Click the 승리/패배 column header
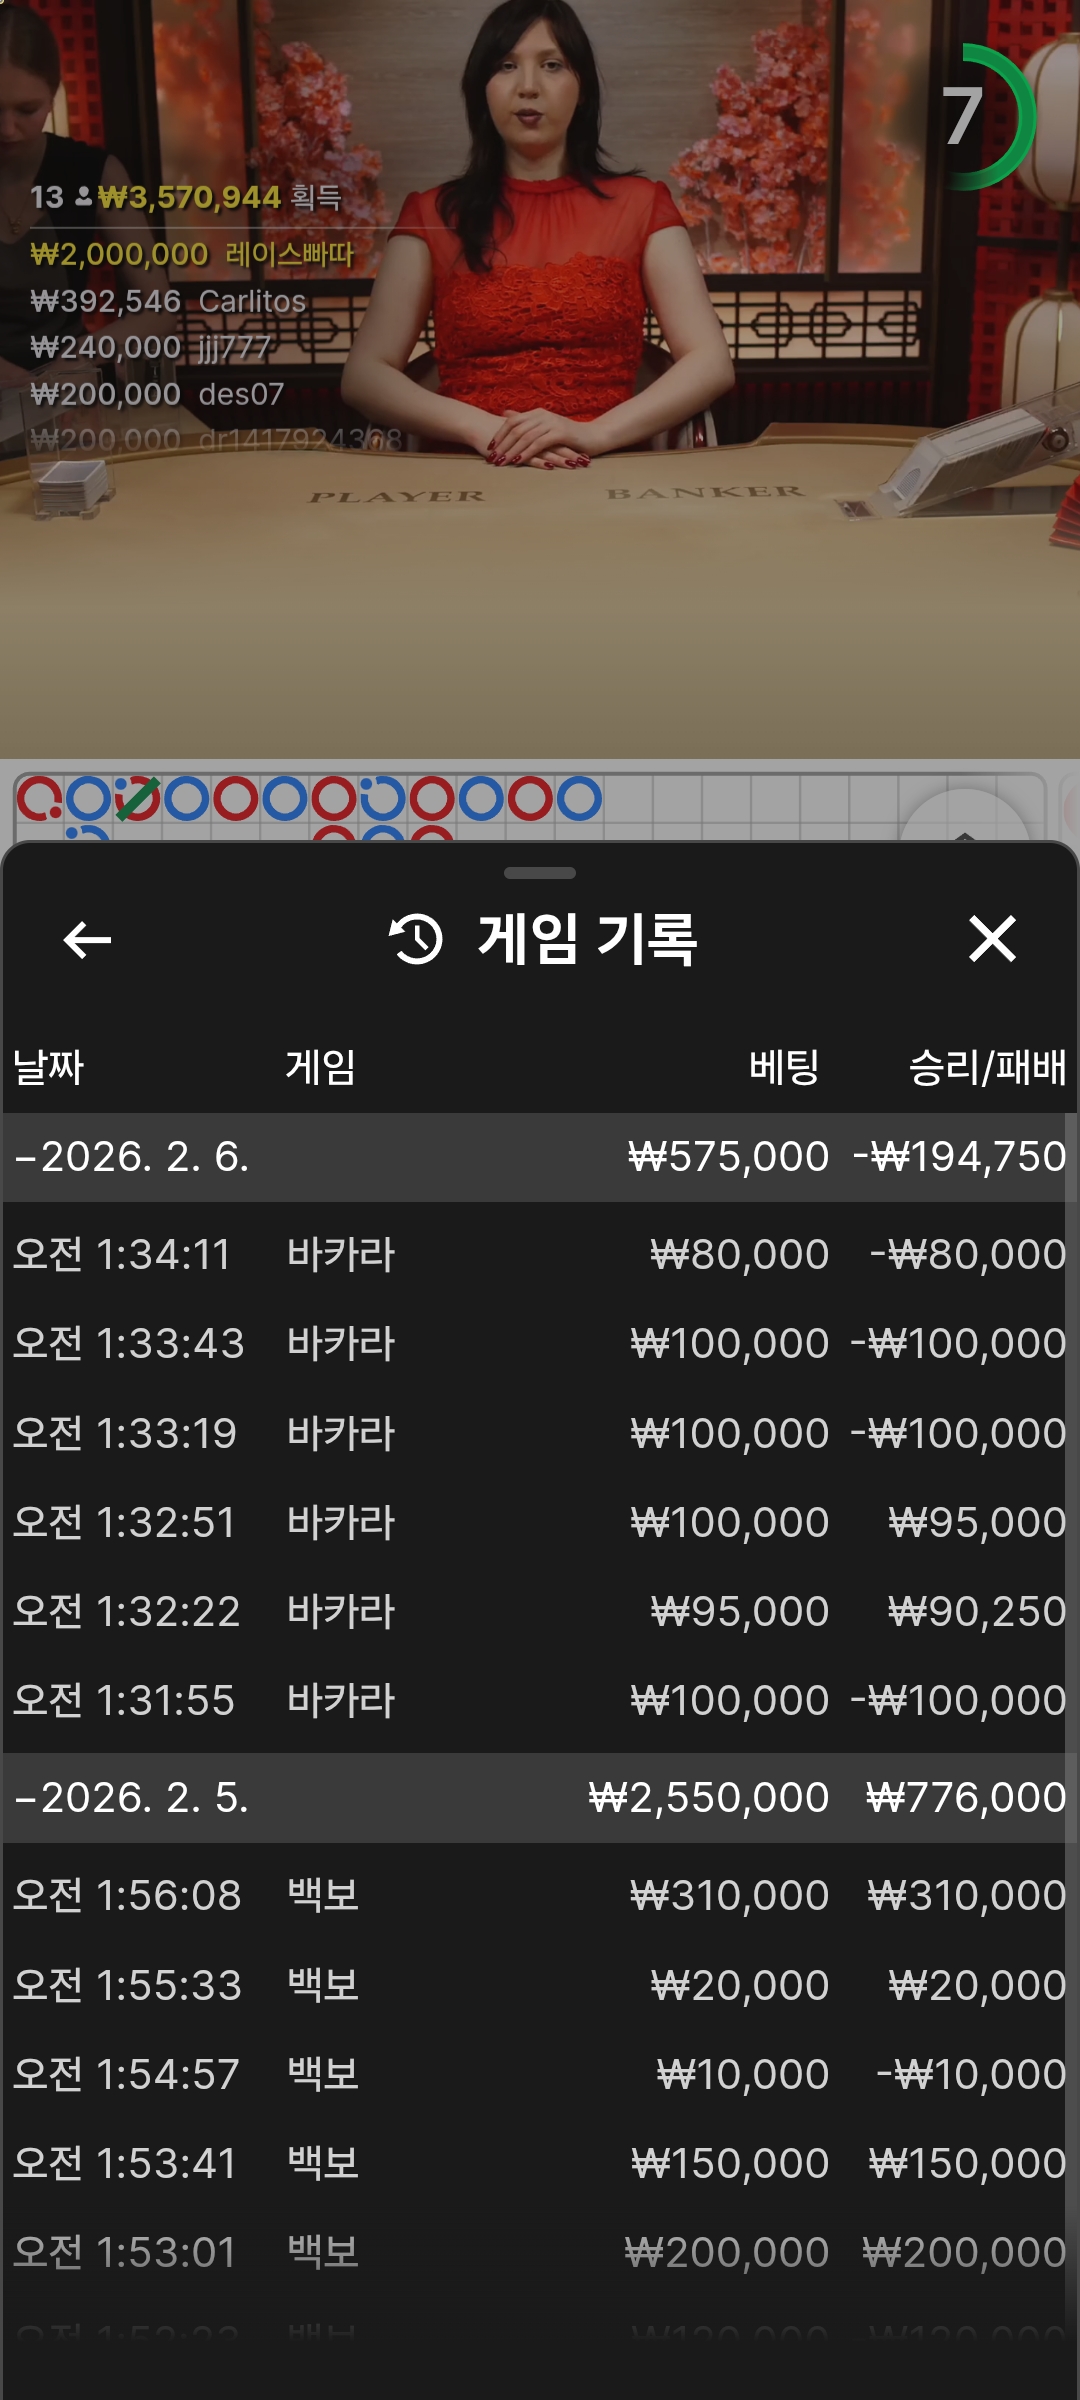This screenshot has width=1080, height=2400. click(986, 1067)
